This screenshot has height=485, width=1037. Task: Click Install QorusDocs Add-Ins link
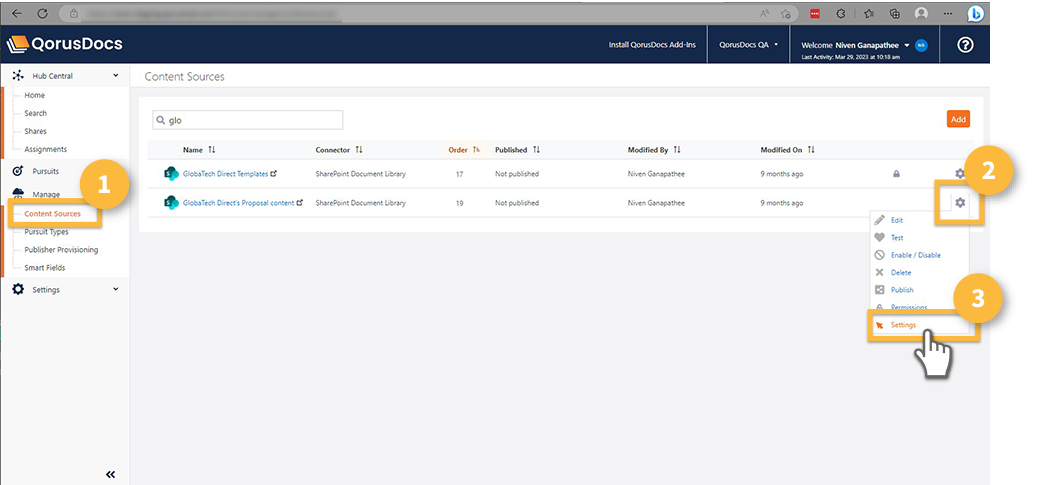(x=652, y=45)
